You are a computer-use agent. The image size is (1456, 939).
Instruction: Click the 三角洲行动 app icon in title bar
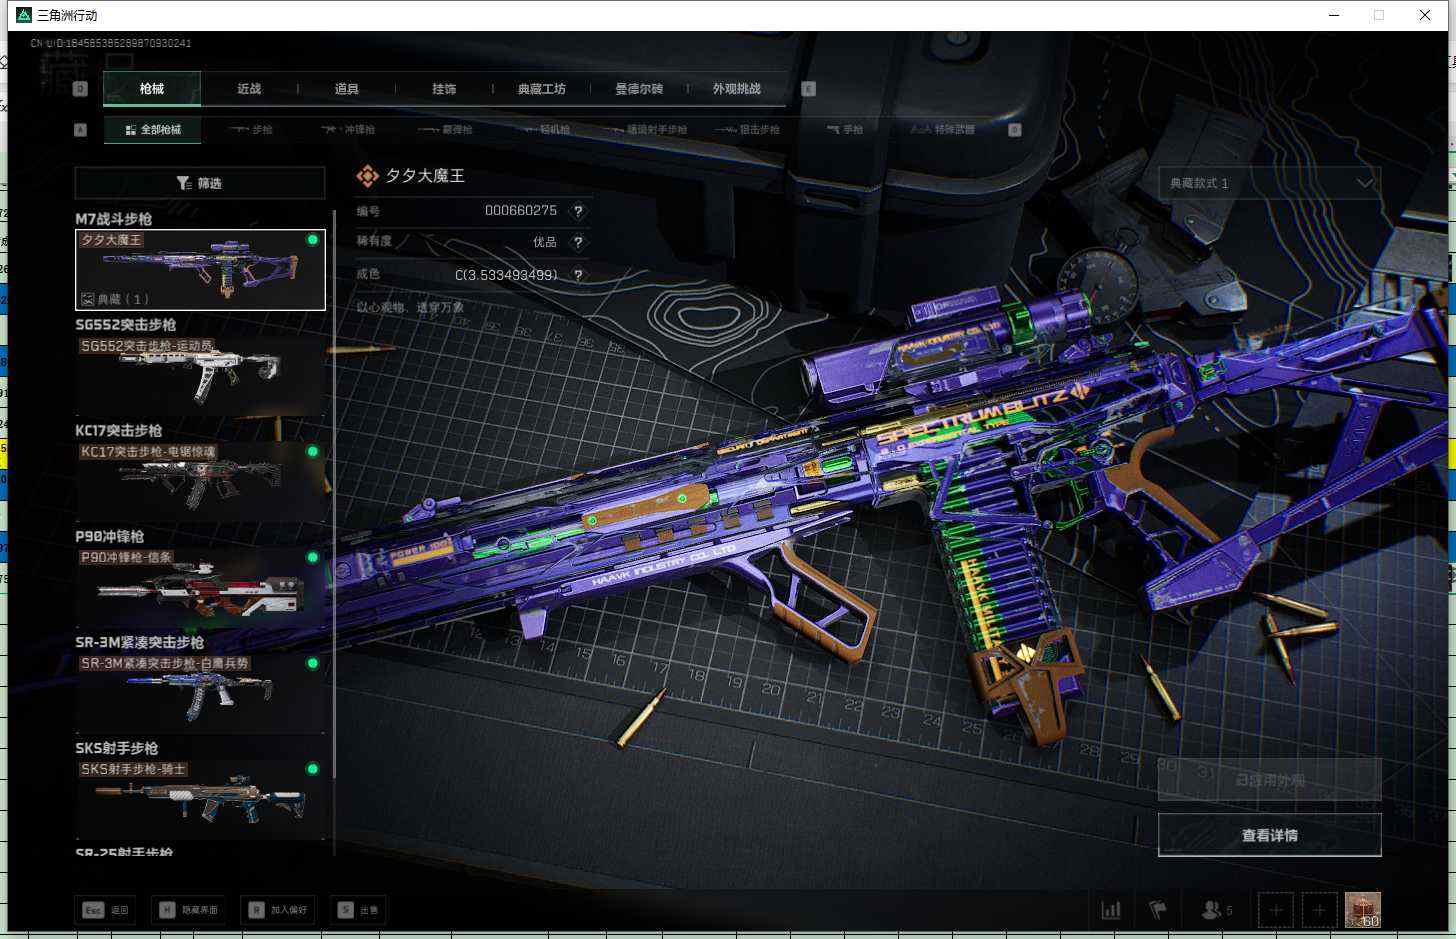tap(24, 15)
